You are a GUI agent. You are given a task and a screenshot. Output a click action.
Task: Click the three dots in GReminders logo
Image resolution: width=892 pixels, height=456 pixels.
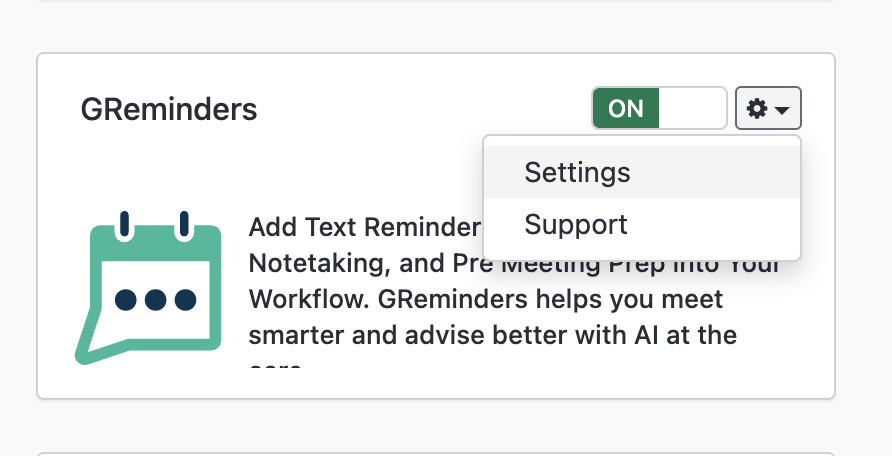click(155, 299)
